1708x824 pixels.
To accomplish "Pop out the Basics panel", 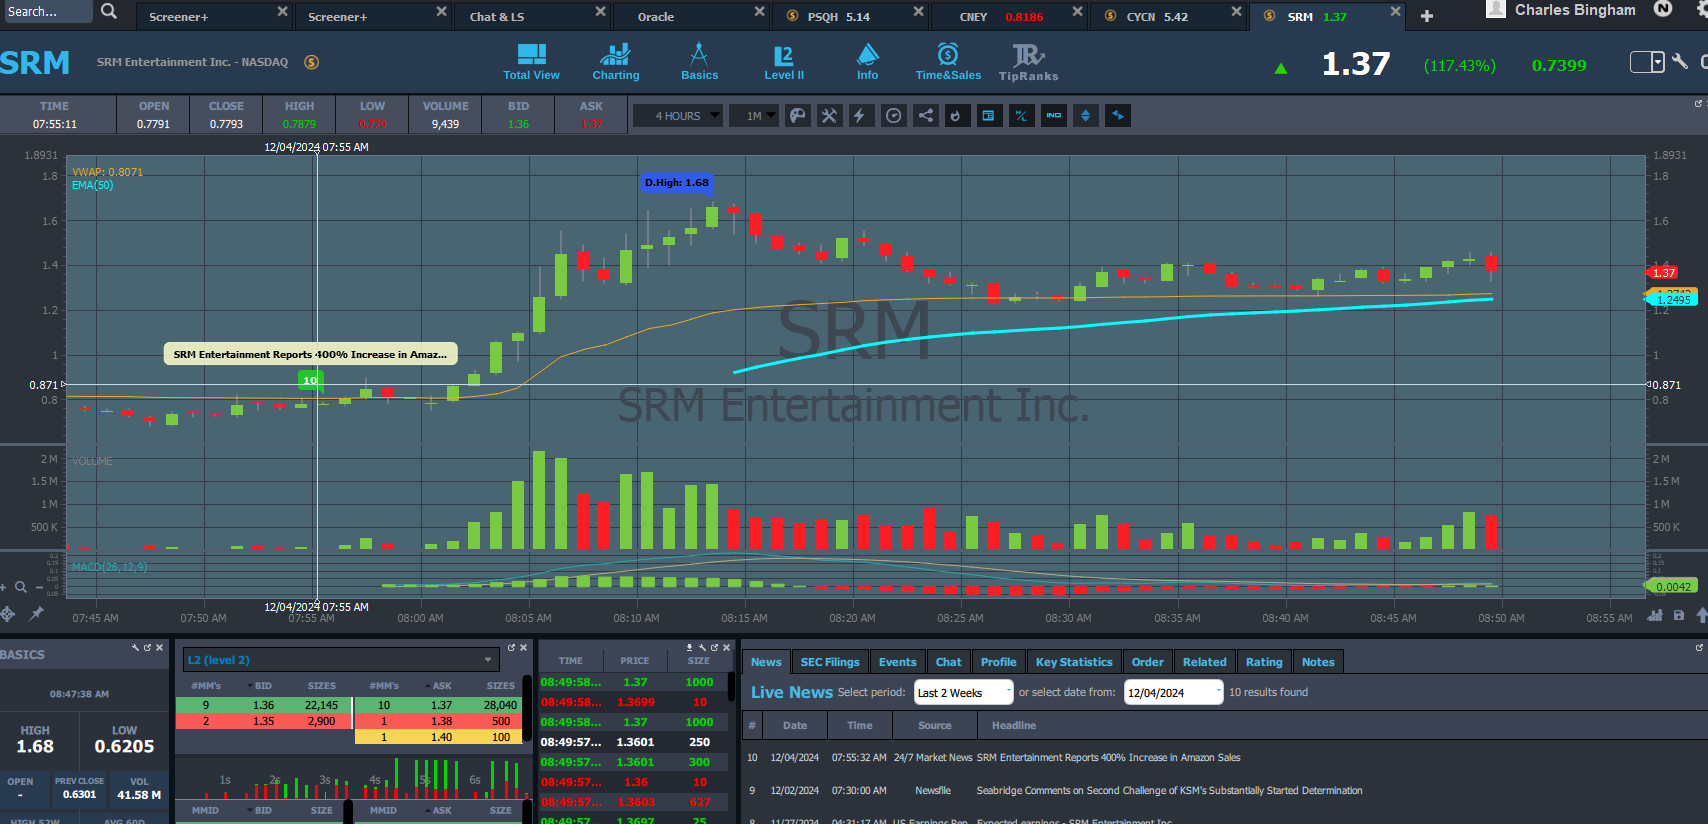I will click(147, 647).
